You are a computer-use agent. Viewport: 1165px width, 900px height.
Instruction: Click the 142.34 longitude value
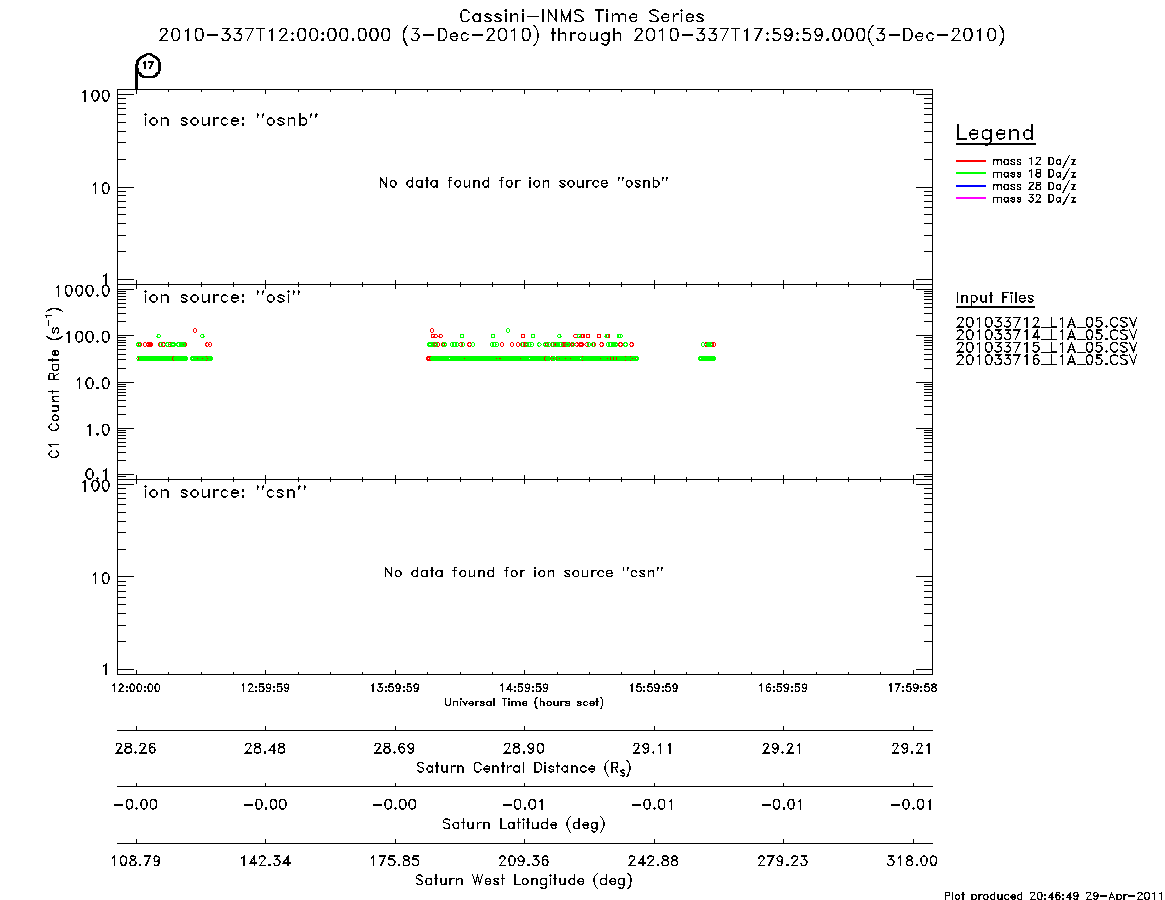[x=265, y=861]
